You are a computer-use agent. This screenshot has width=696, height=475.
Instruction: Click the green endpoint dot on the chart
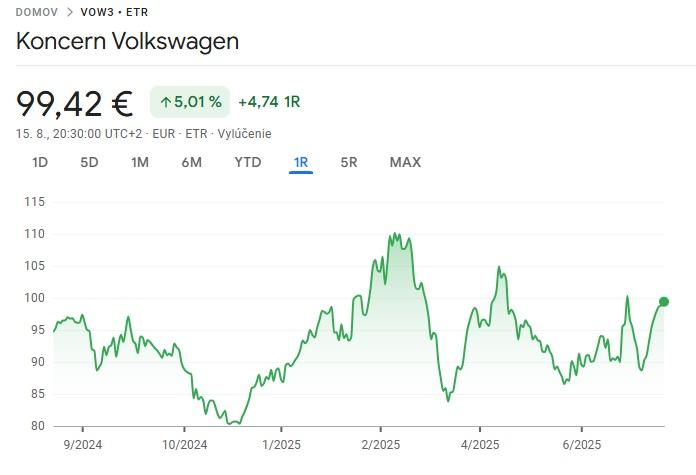point(664,301)
